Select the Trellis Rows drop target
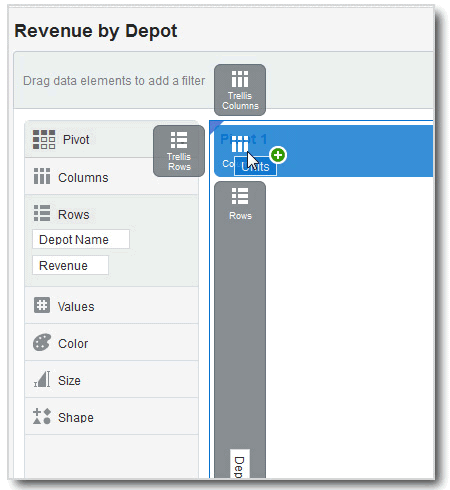The height and width of the screenshot is (490, 450). tap(179, 151)
